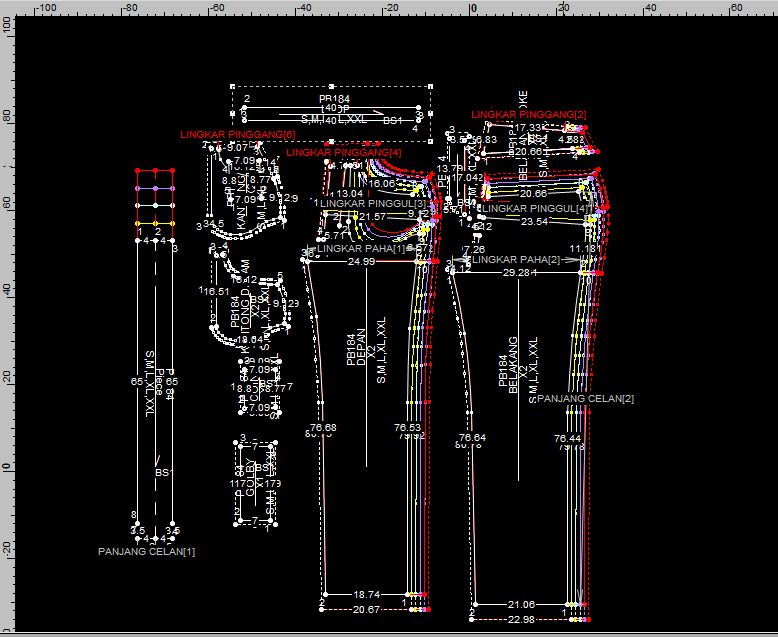The width and height of the screenshot is (778, 637).
Task: Select the 21.57 front hip dimension
Action: click(372, 216)
